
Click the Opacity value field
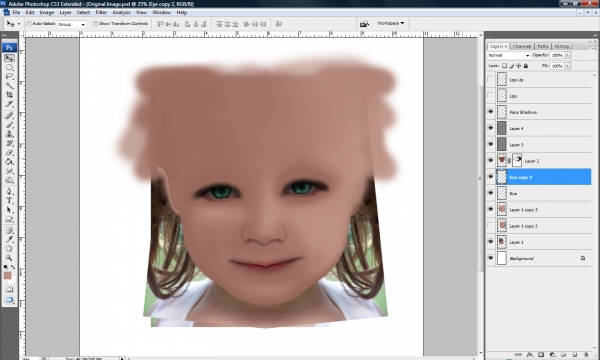(557, 55)
